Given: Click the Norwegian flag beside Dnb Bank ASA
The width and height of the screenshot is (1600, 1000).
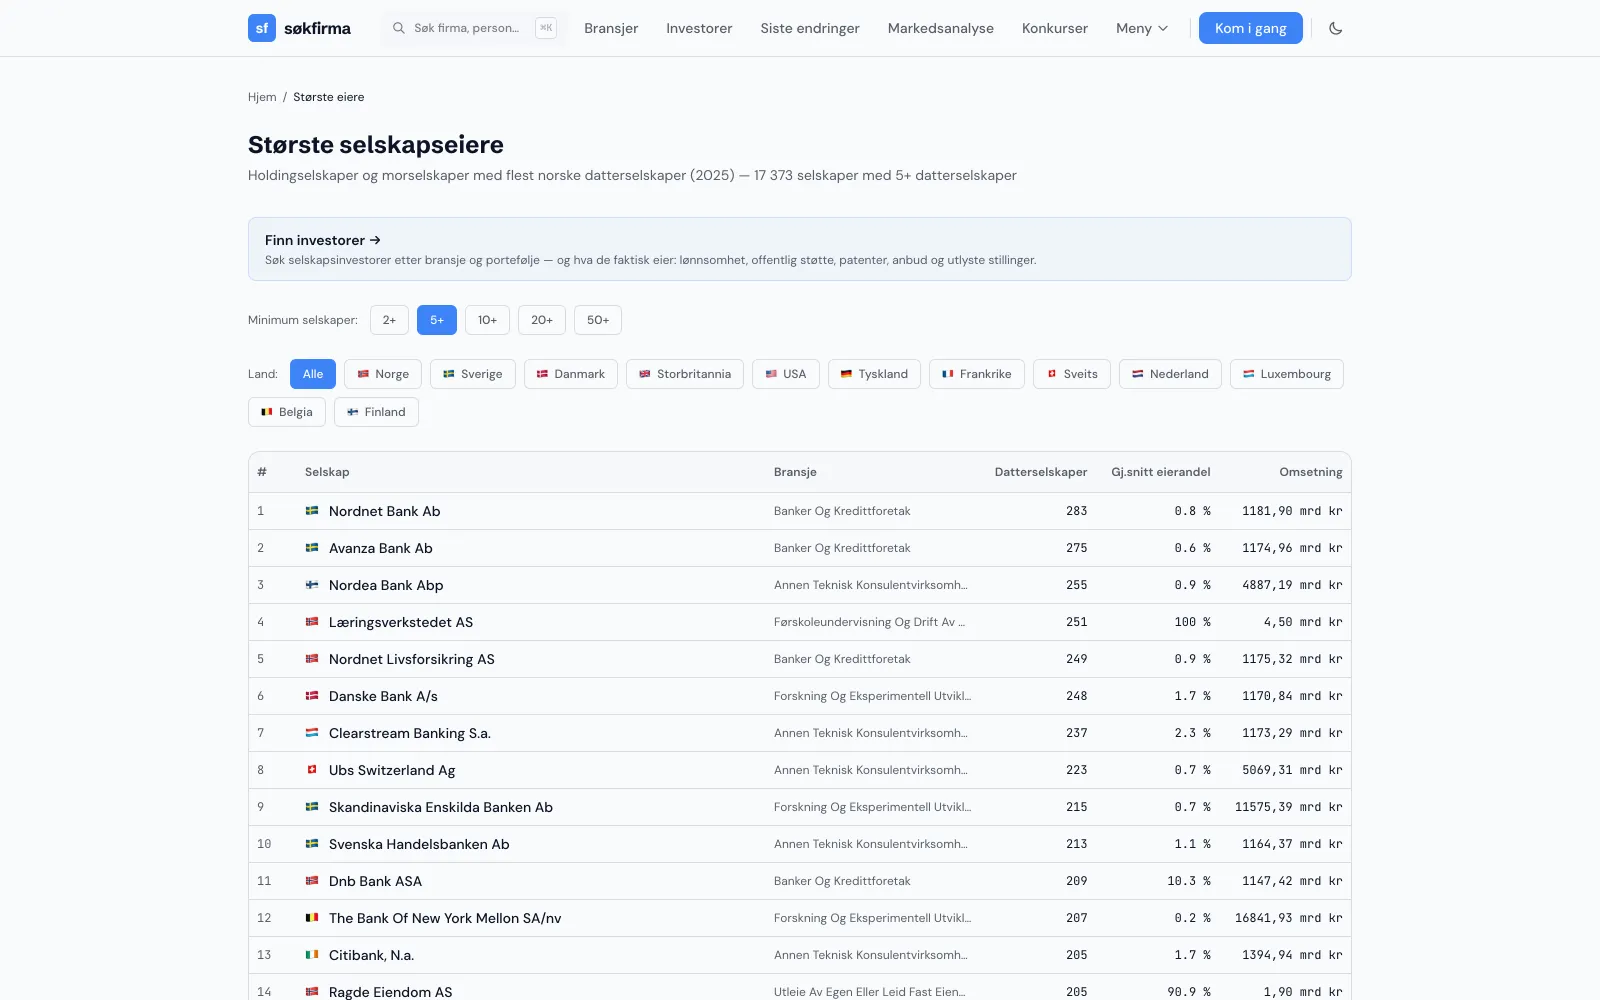Looking at the screenshot, I should pyautogui.click(x=312, y=881).
